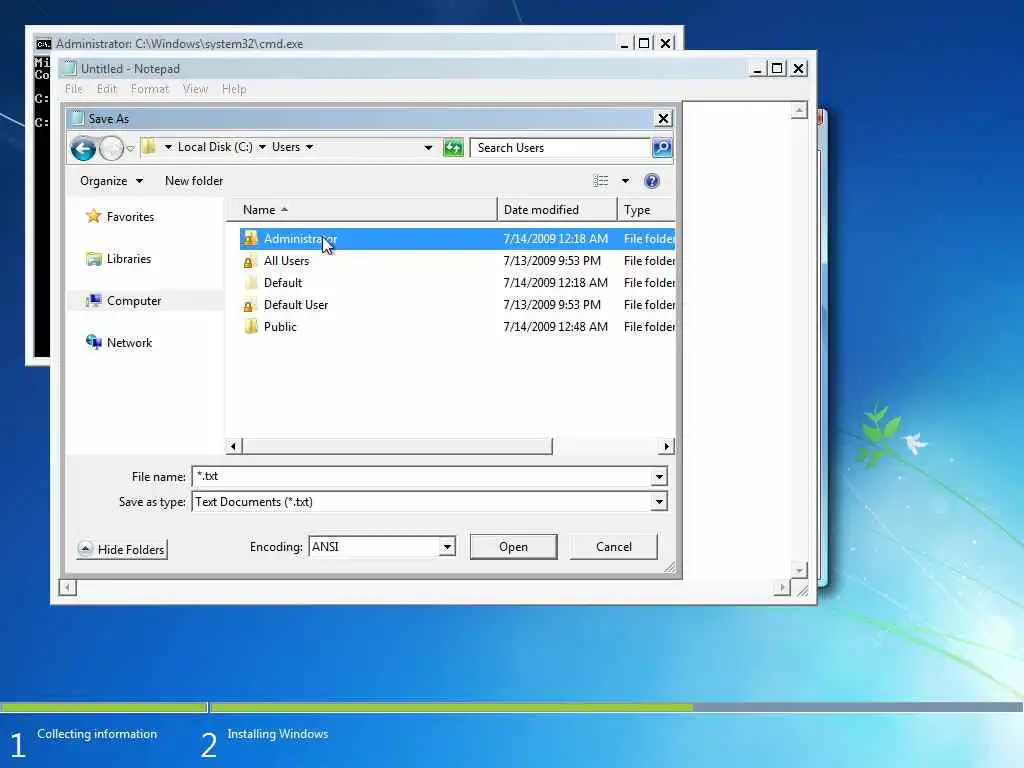Click the folder icon in address bar
Viewport: 1024px width, 768px height.
pos(149,147)
